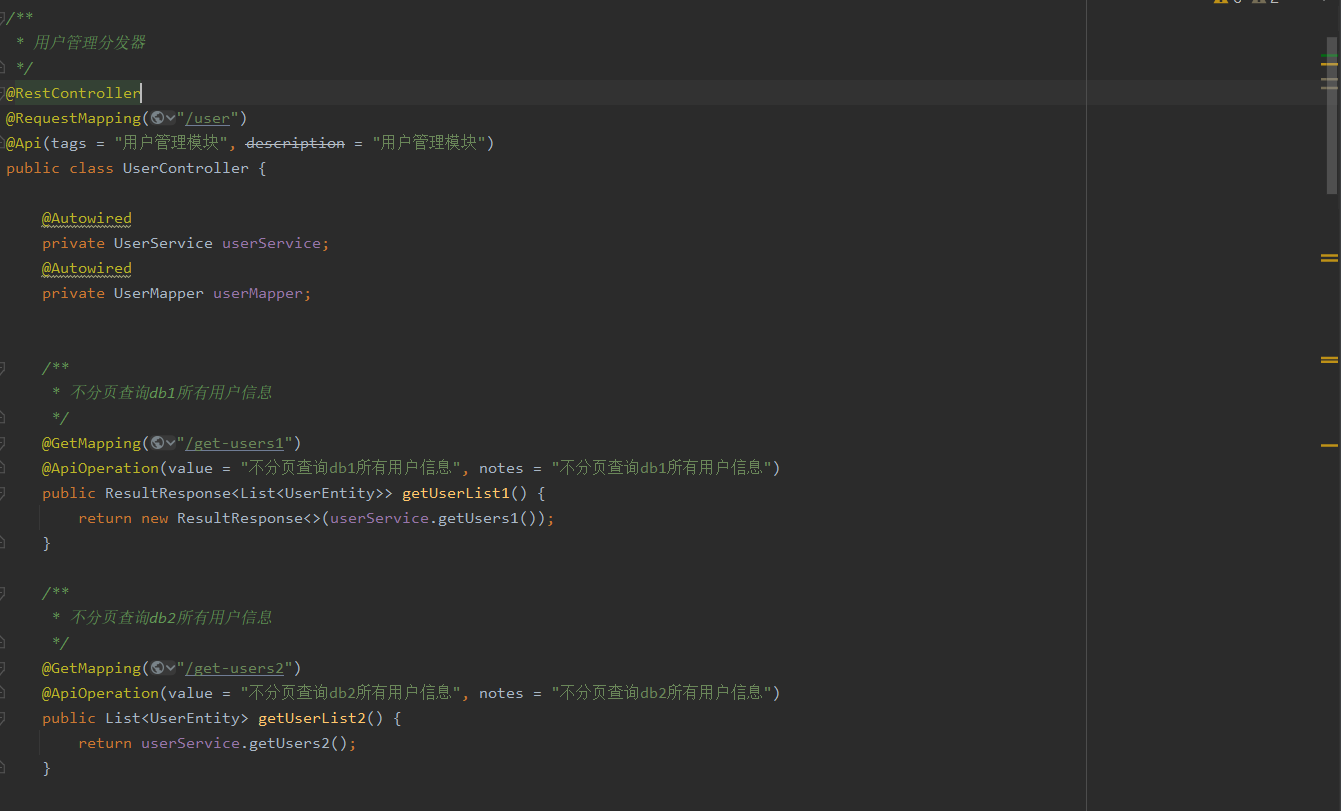Collapse fold at getUserList1 method declaration
The width and height of the screenshot is (1341, 811).
[2, 493]
